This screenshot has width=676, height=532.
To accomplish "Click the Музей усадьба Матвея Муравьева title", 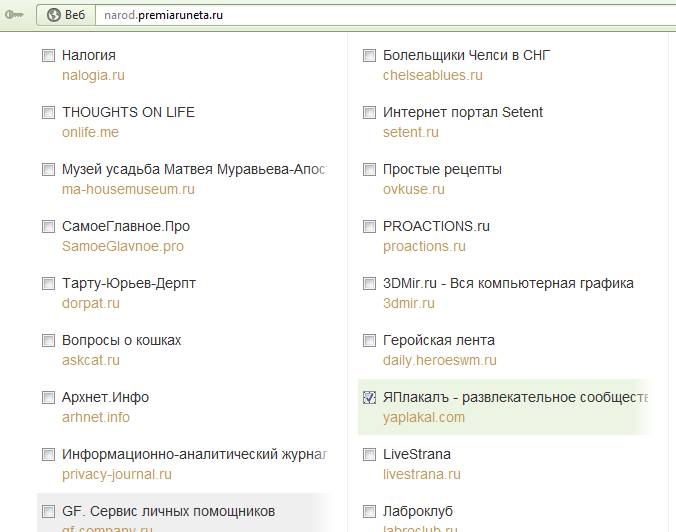I will (194, 169).
